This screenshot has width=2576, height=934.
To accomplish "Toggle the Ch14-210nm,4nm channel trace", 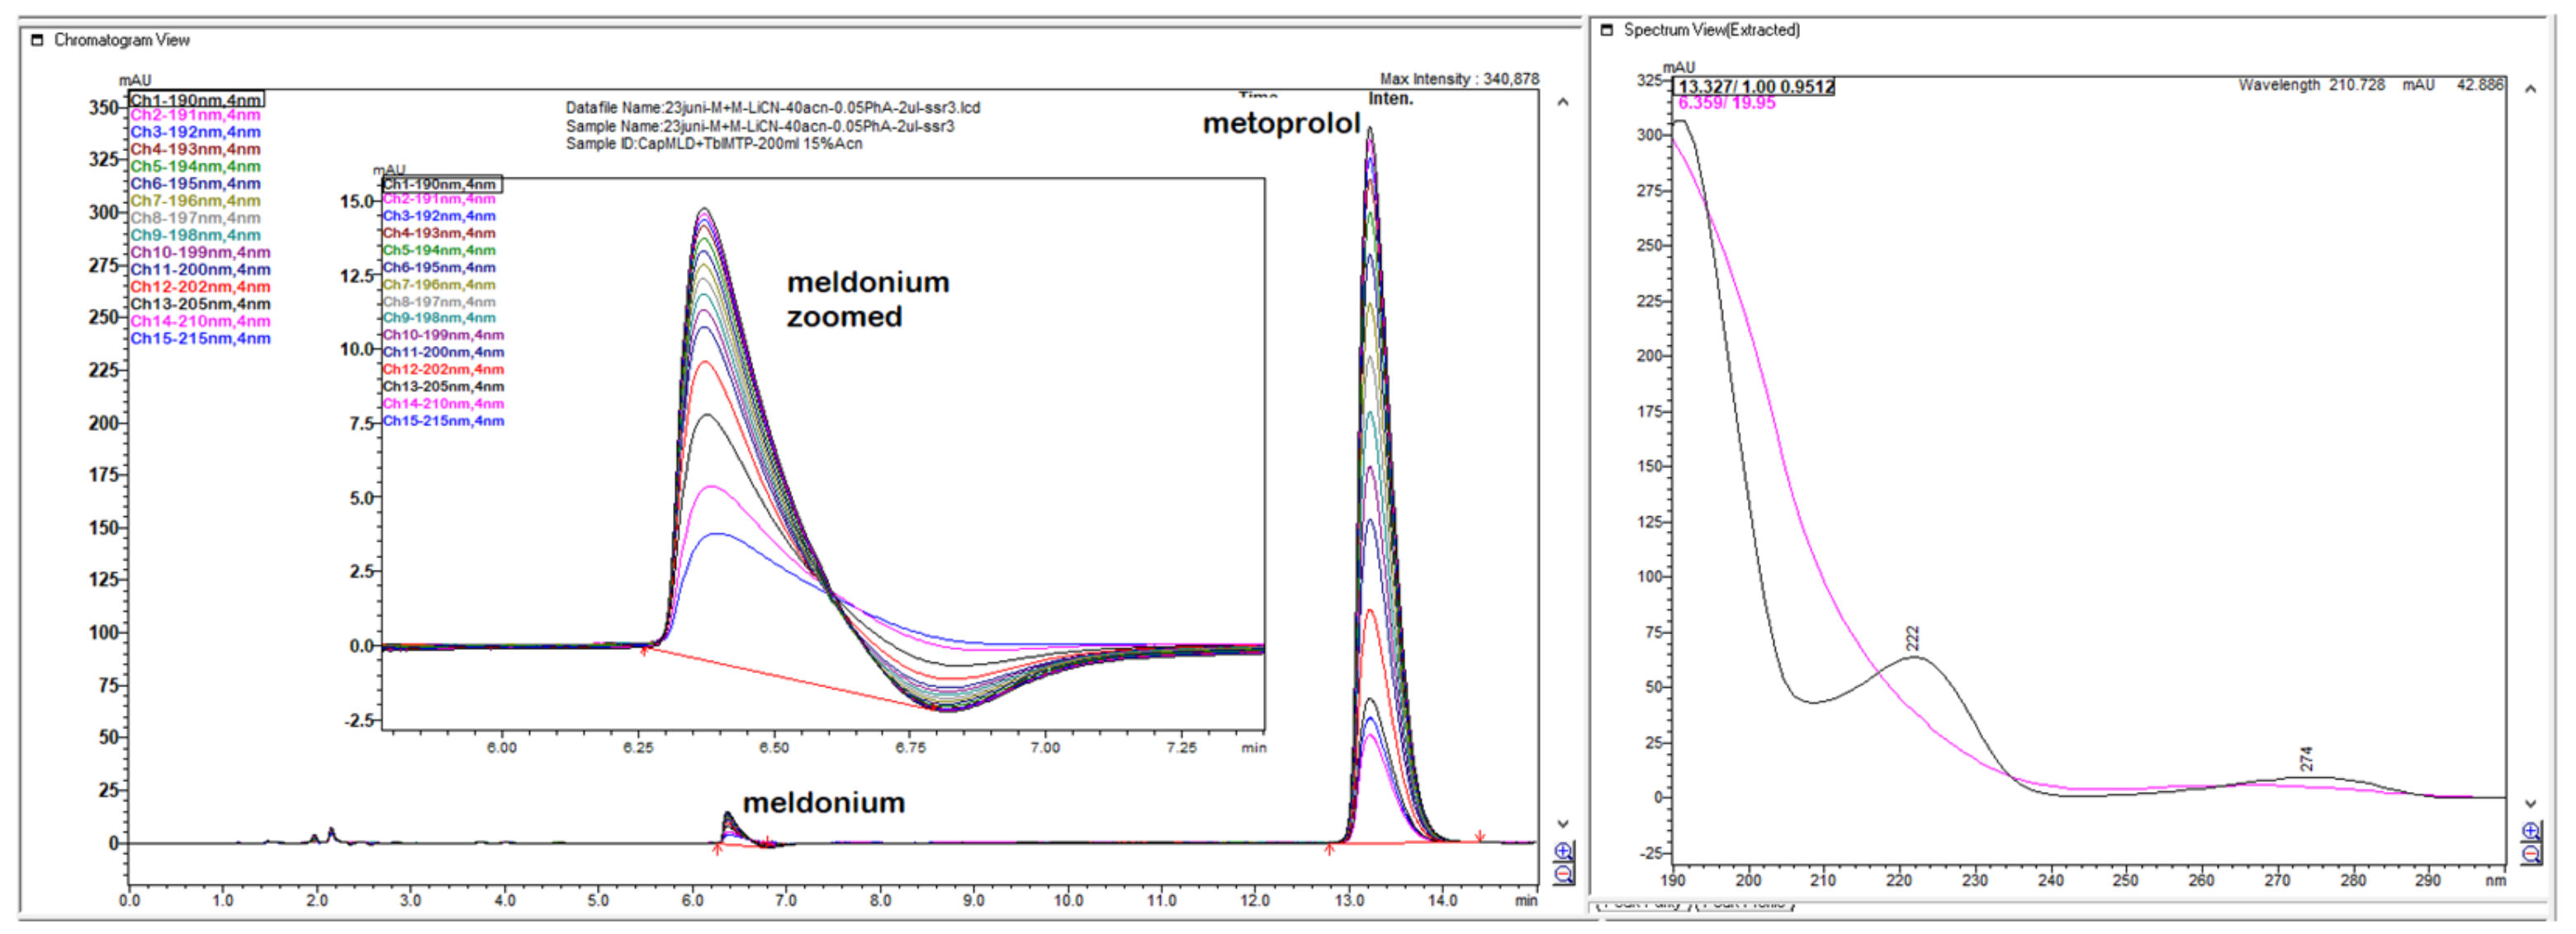I will coord(197,321).
